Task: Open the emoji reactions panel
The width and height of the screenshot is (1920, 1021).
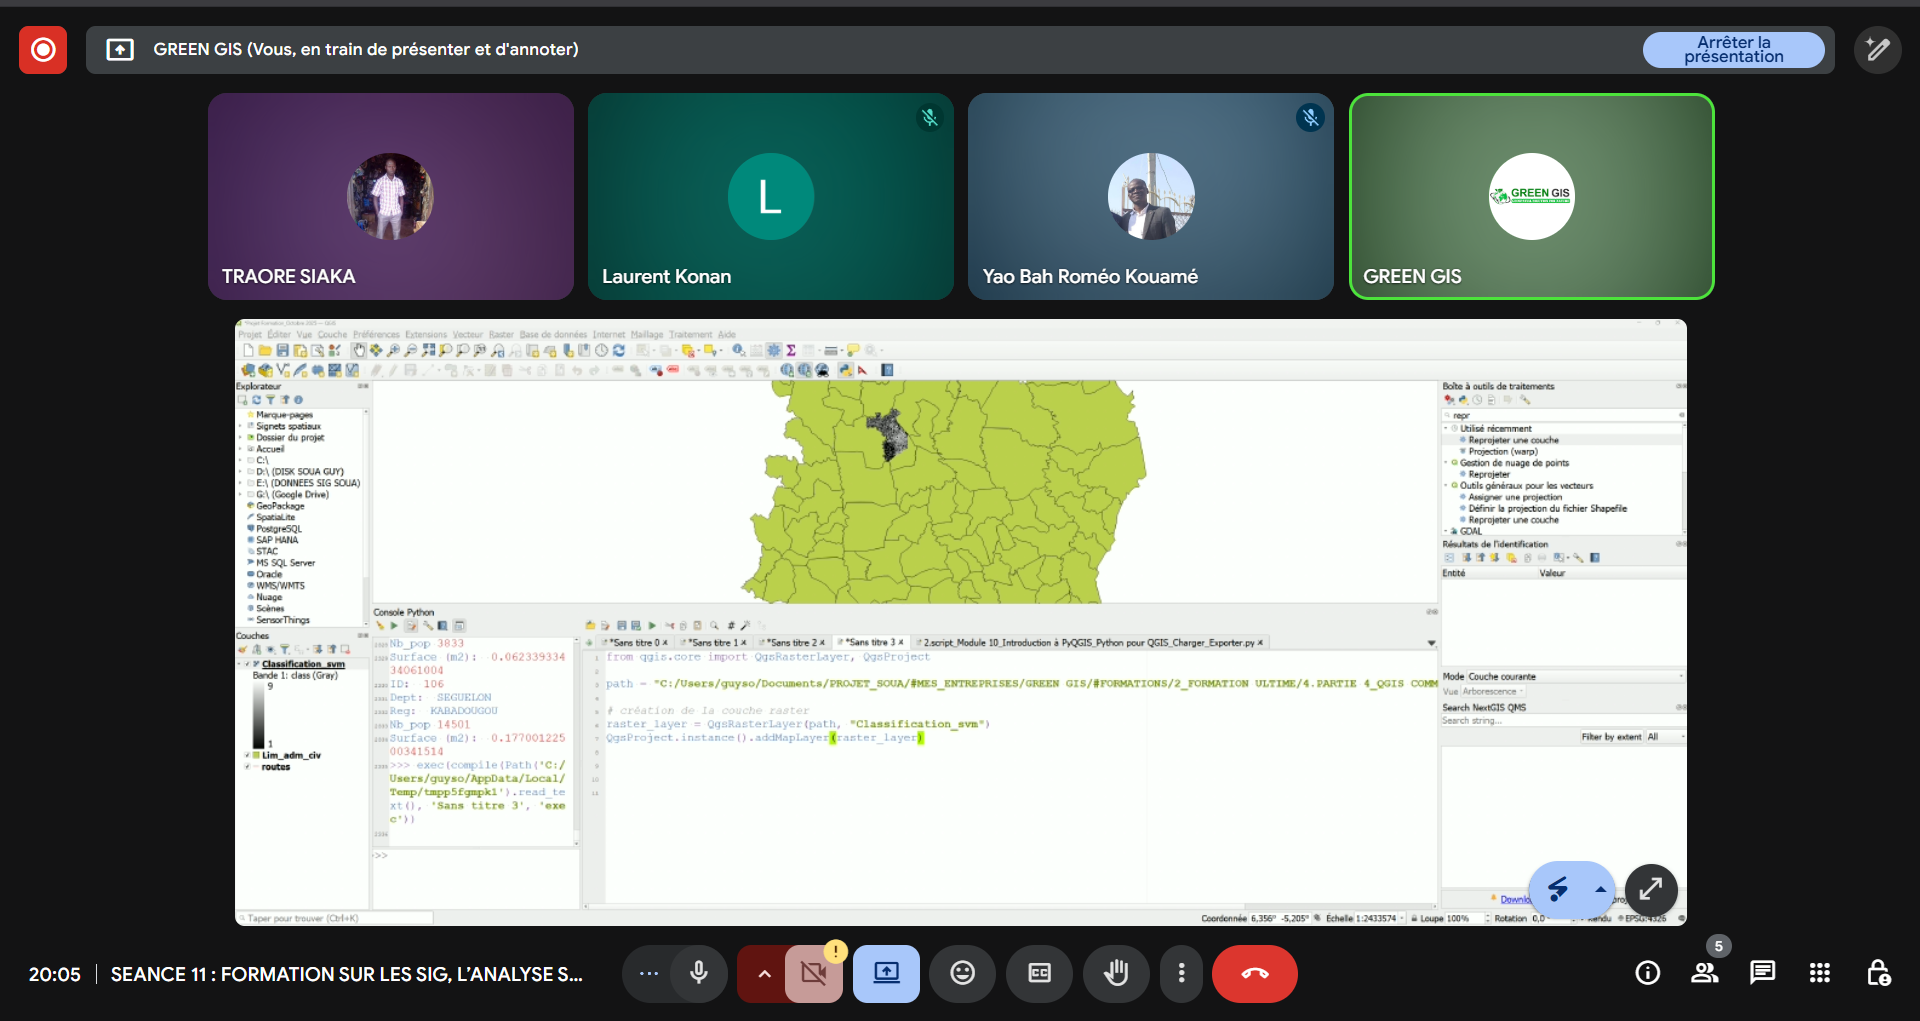Action: (962, 973)
